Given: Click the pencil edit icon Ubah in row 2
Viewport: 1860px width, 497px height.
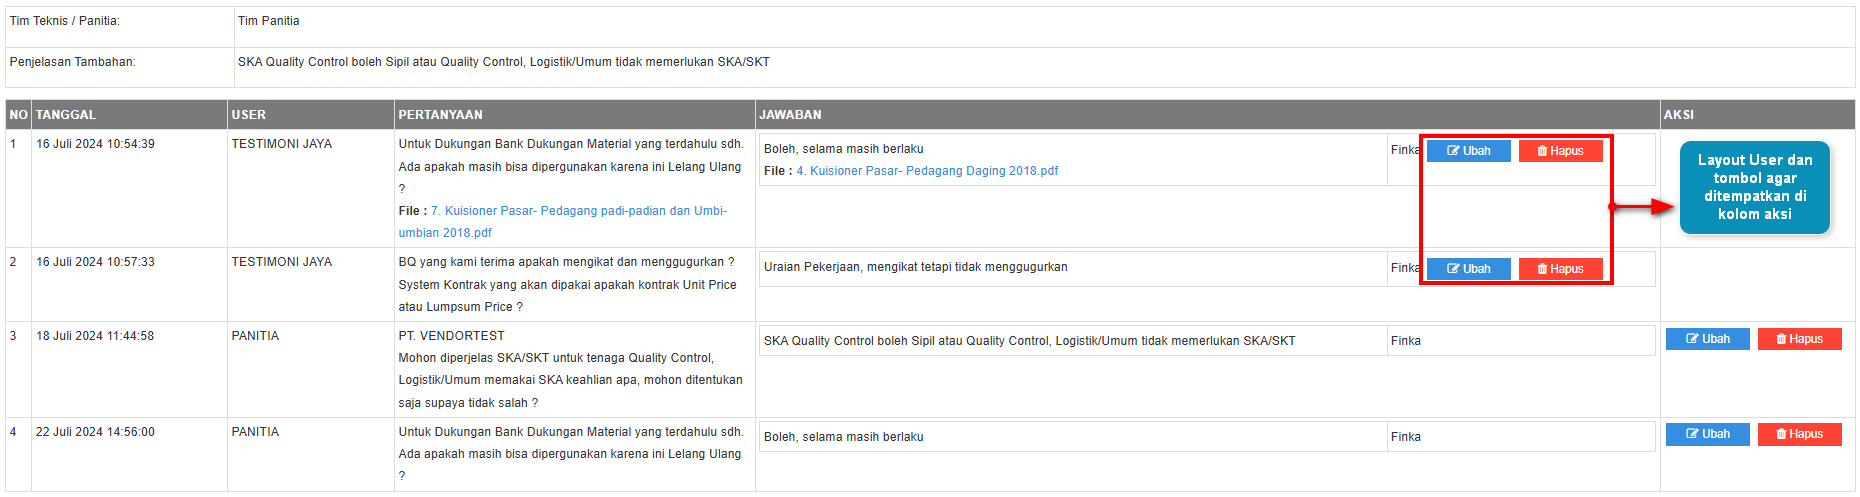Looking at the screenshot, I should pos(1468,269).
